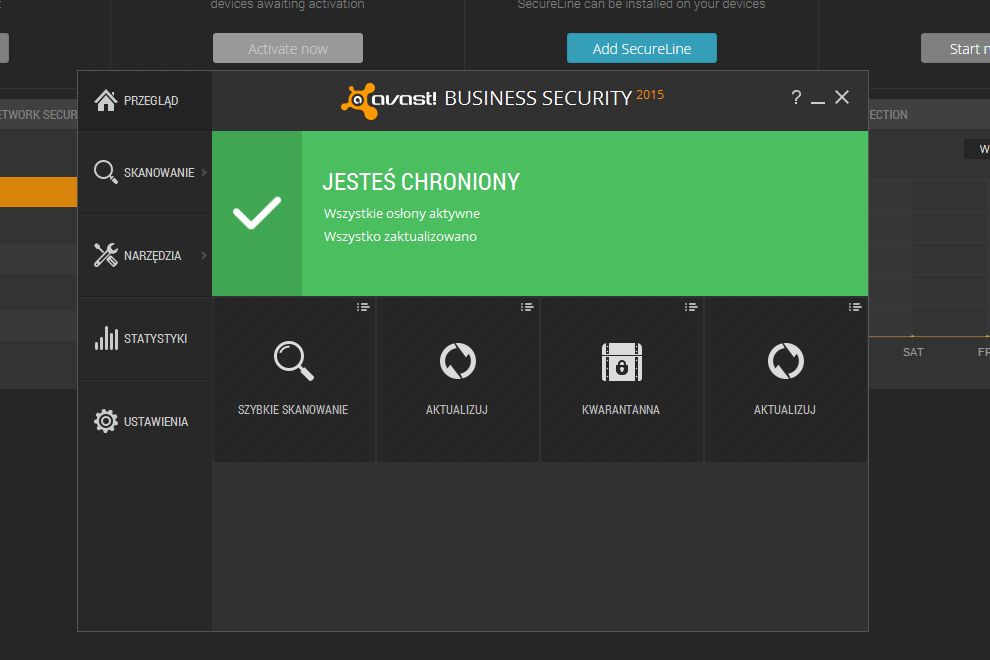Minimize the avast Business Security window

coord(818,101)
